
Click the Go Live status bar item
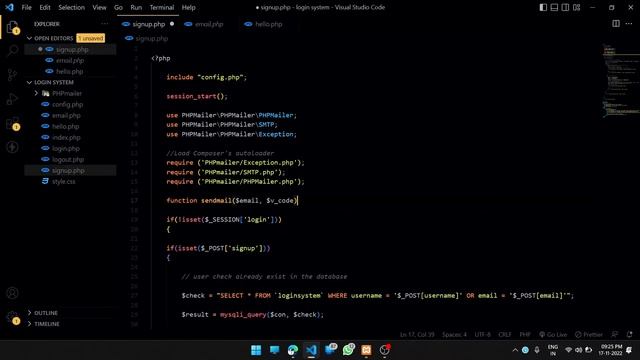point(553,334)
